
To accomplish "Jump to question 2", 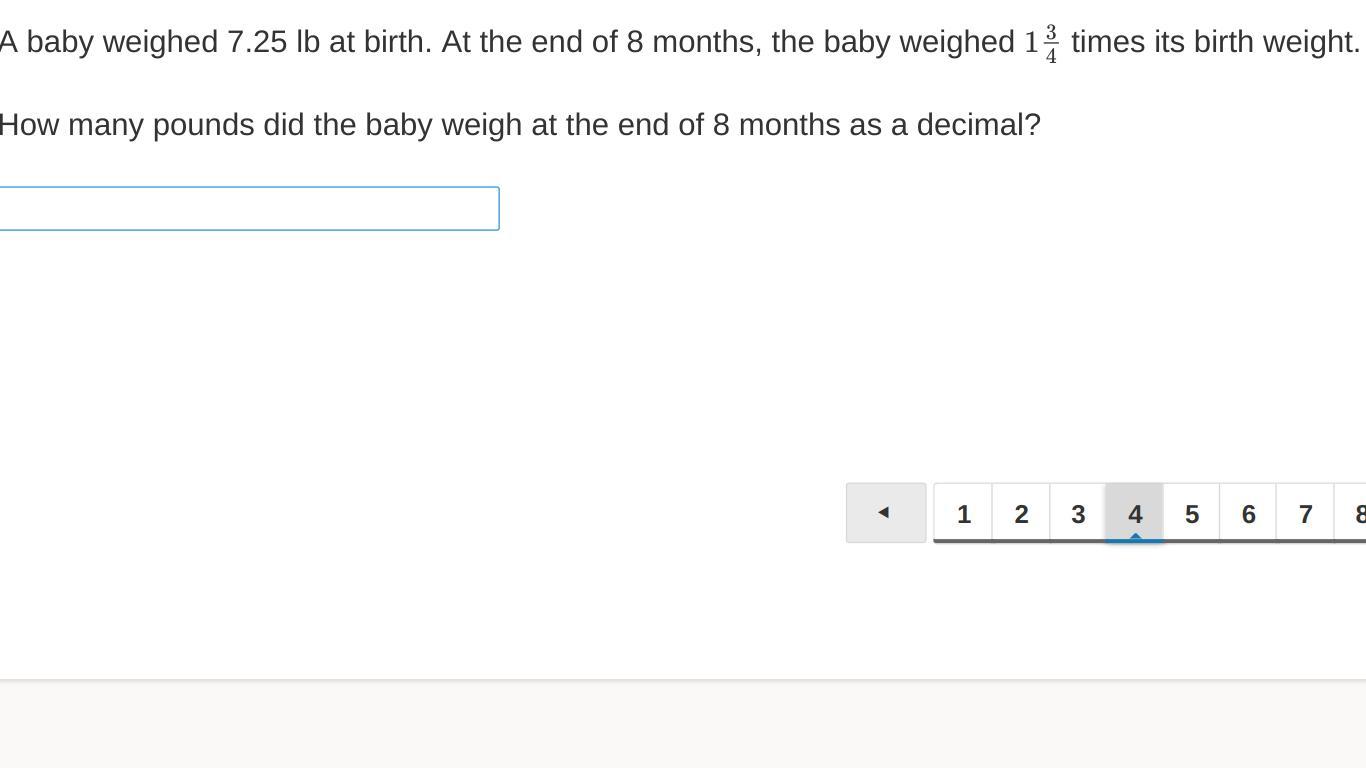I will [x=1020, y=513].
